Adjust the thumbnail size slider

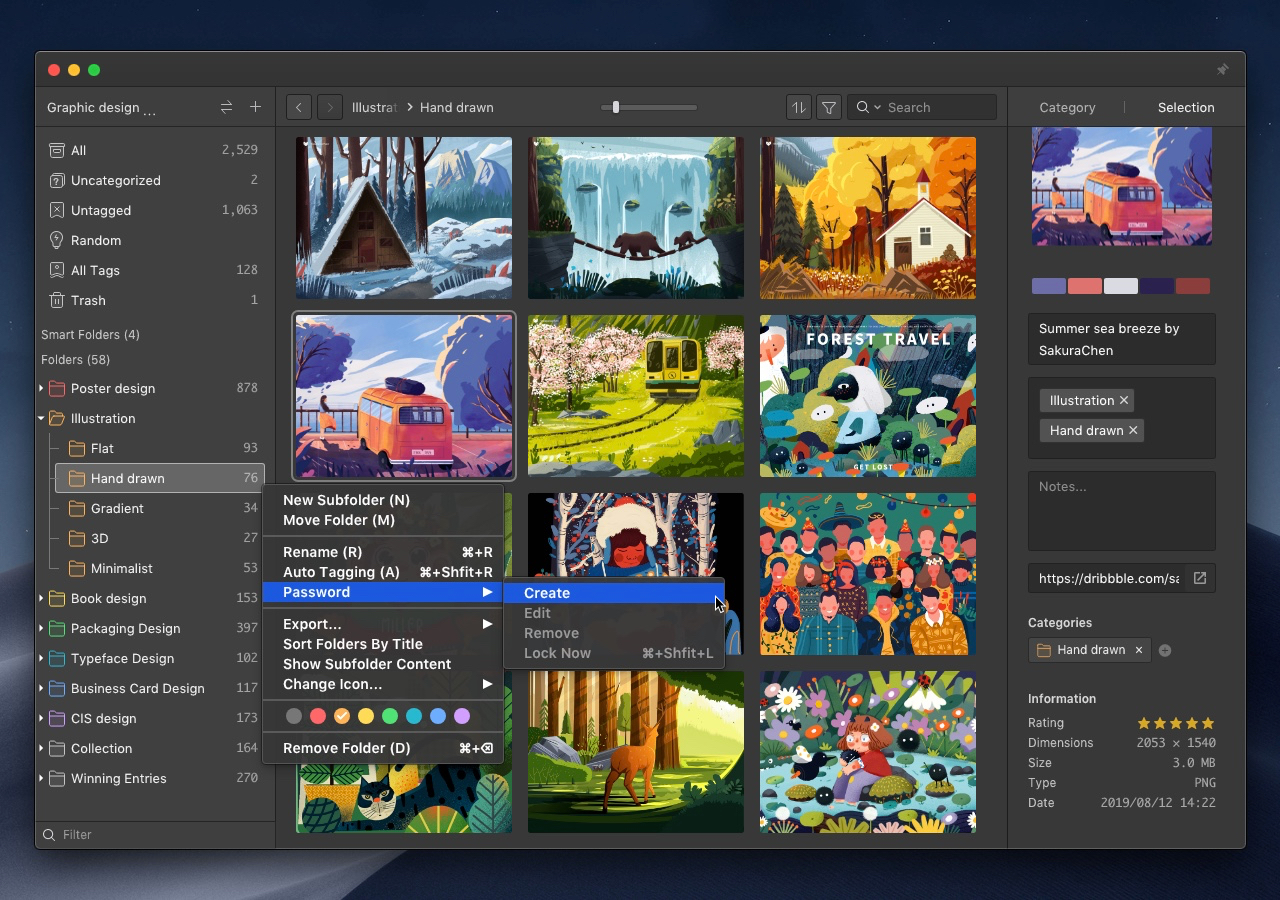(x=615, y=107)
